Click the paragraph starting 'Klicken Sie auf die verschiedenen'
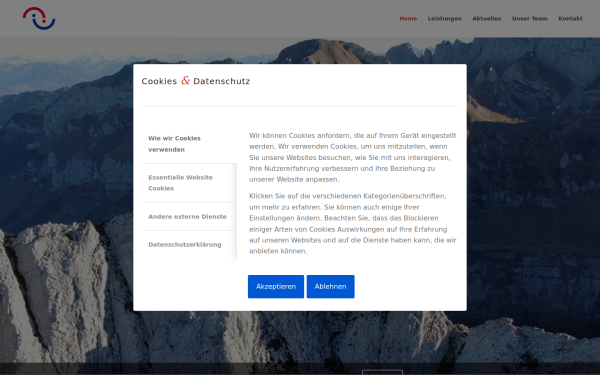This screenshot has height=375, width=600. tap(352, 223)
